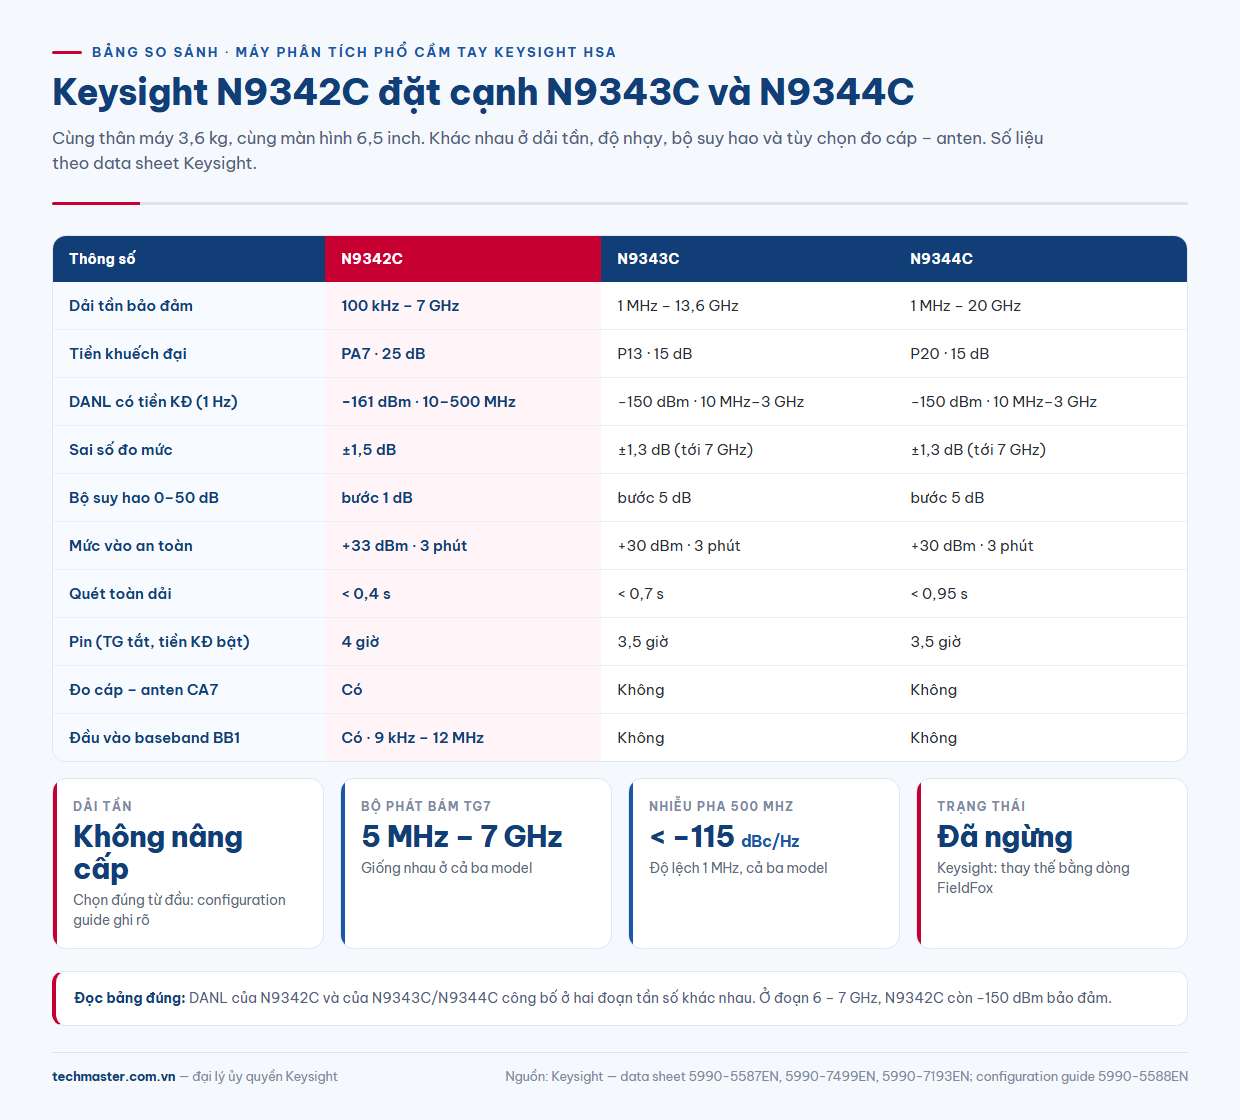Click the title 'Keysight N9342C đặt cạnh N9343C và N9344C'
The image size is (1240, 1120).
(x=483, y=92)
